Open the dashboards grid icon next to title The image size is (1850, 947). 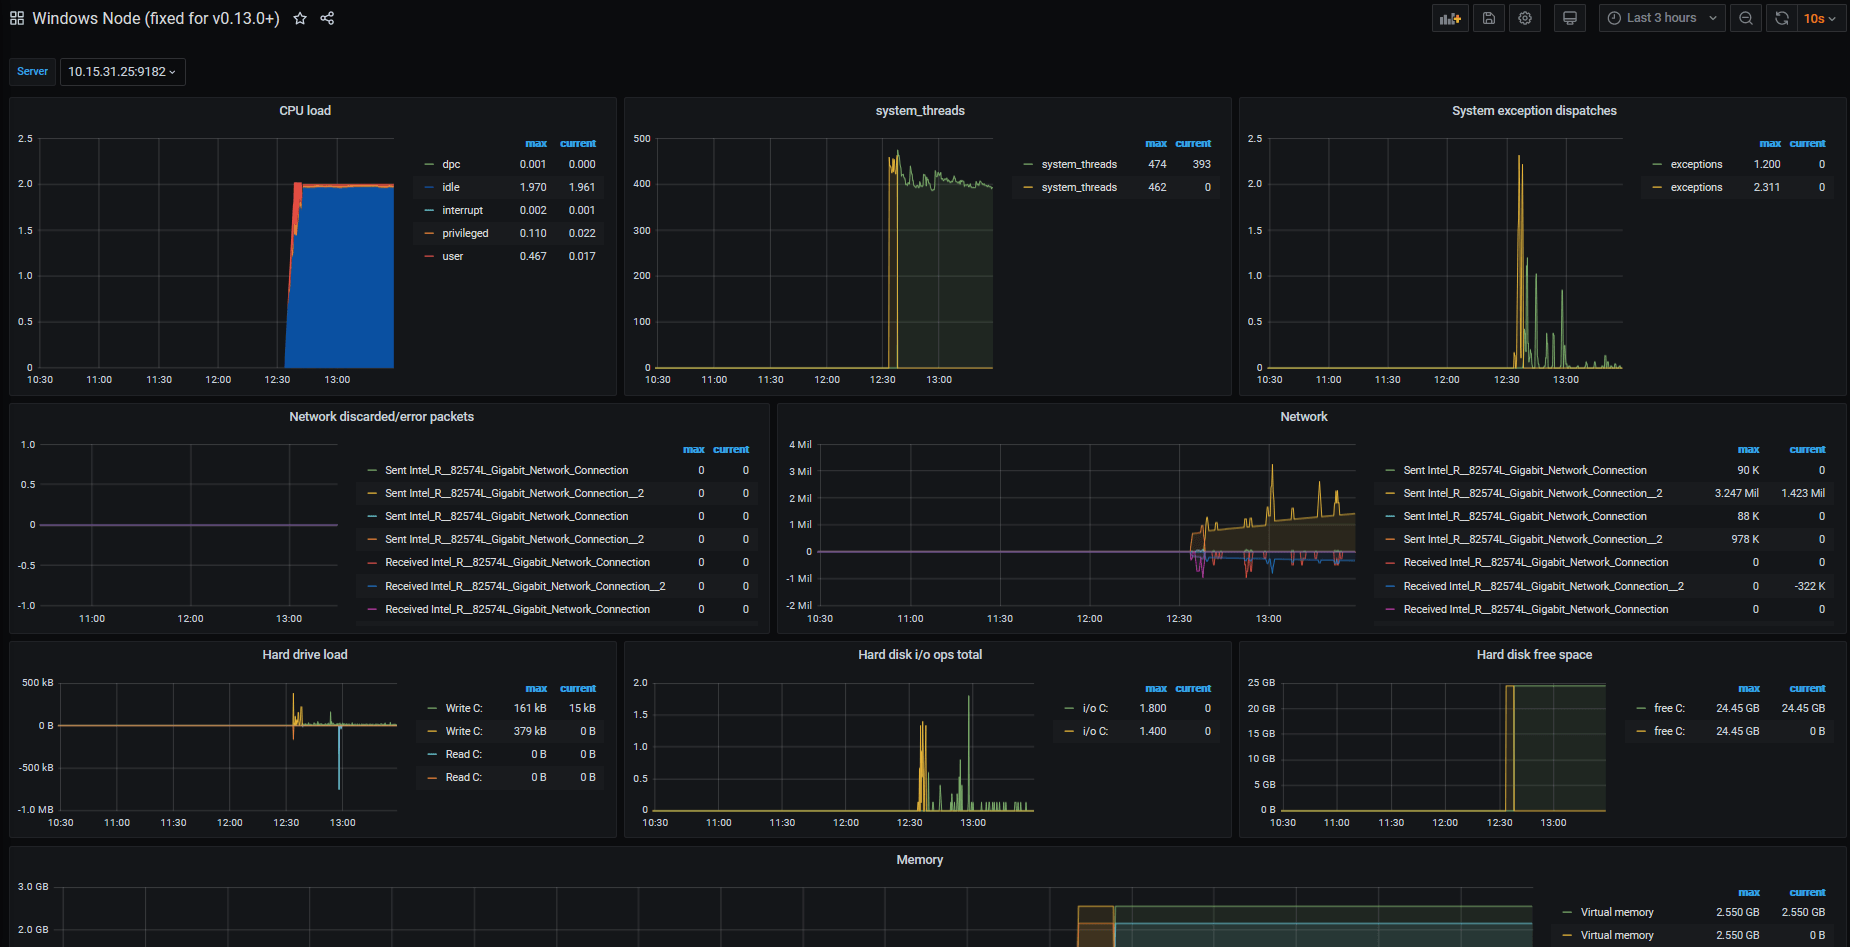[x=16, y=17]
